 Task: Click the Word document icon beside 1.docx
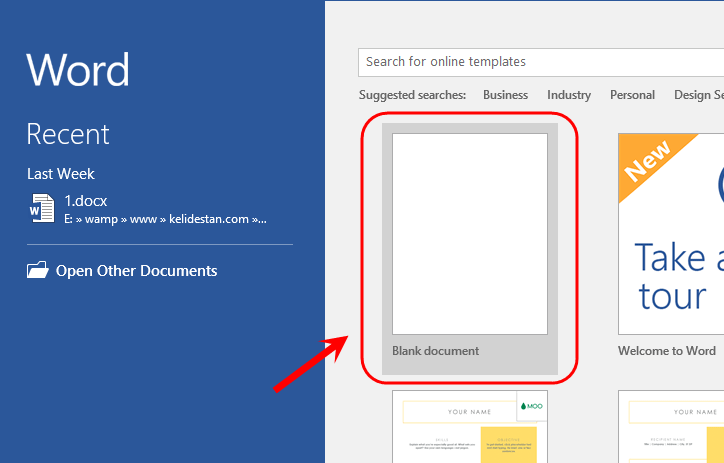(x=42, y=209)
